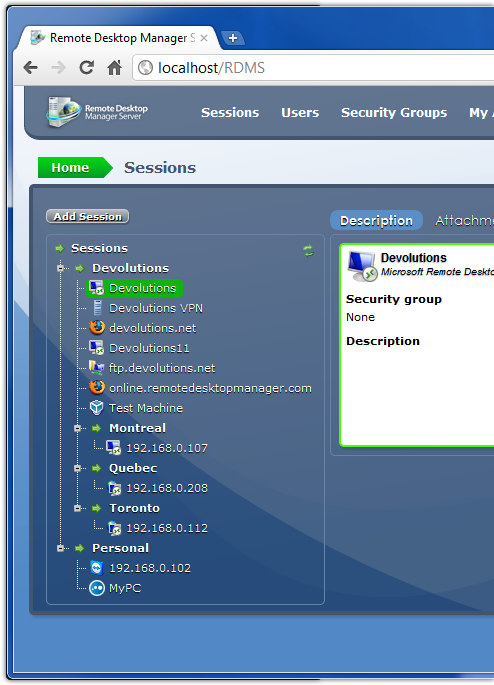494x685 pixels.
Task: Click the Add Session button
Action: (x=88, y=216)
